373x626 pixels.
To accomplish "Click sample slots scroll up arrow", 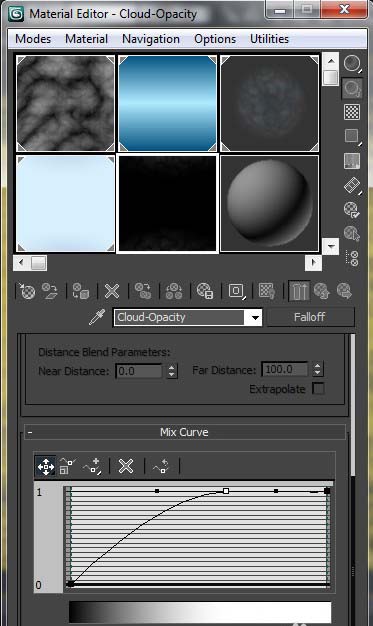I will click(331, 61).
